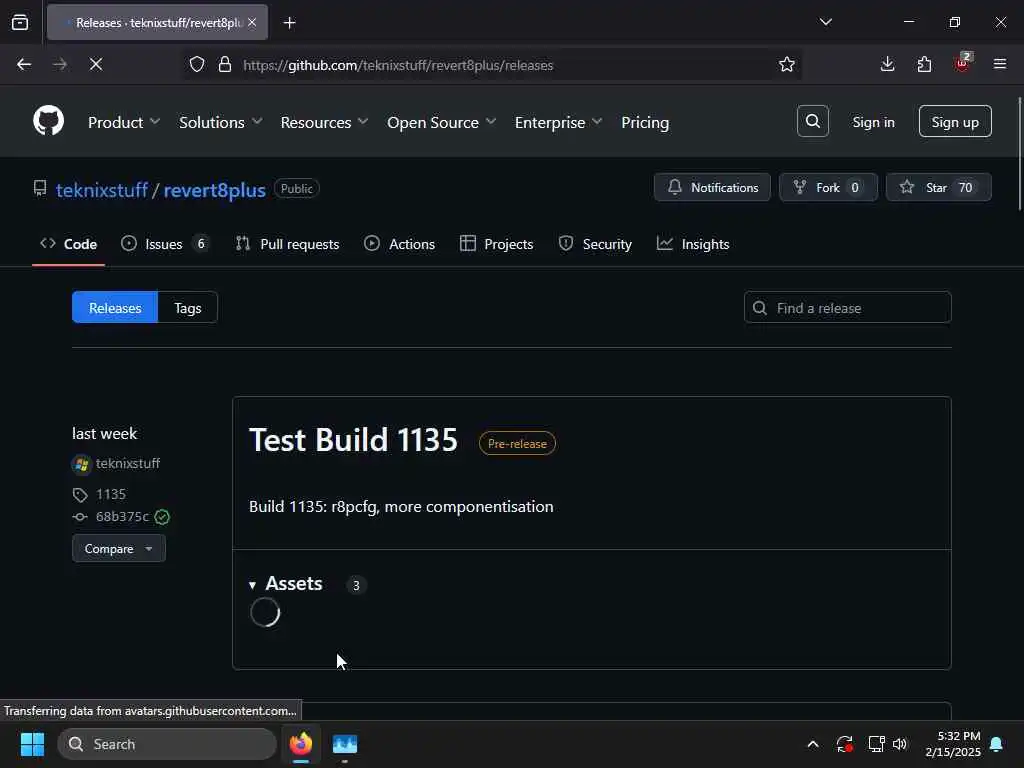This screenshot has width=1024, height=768.
Task: Open the Code tab
Action: coord(69,244)
